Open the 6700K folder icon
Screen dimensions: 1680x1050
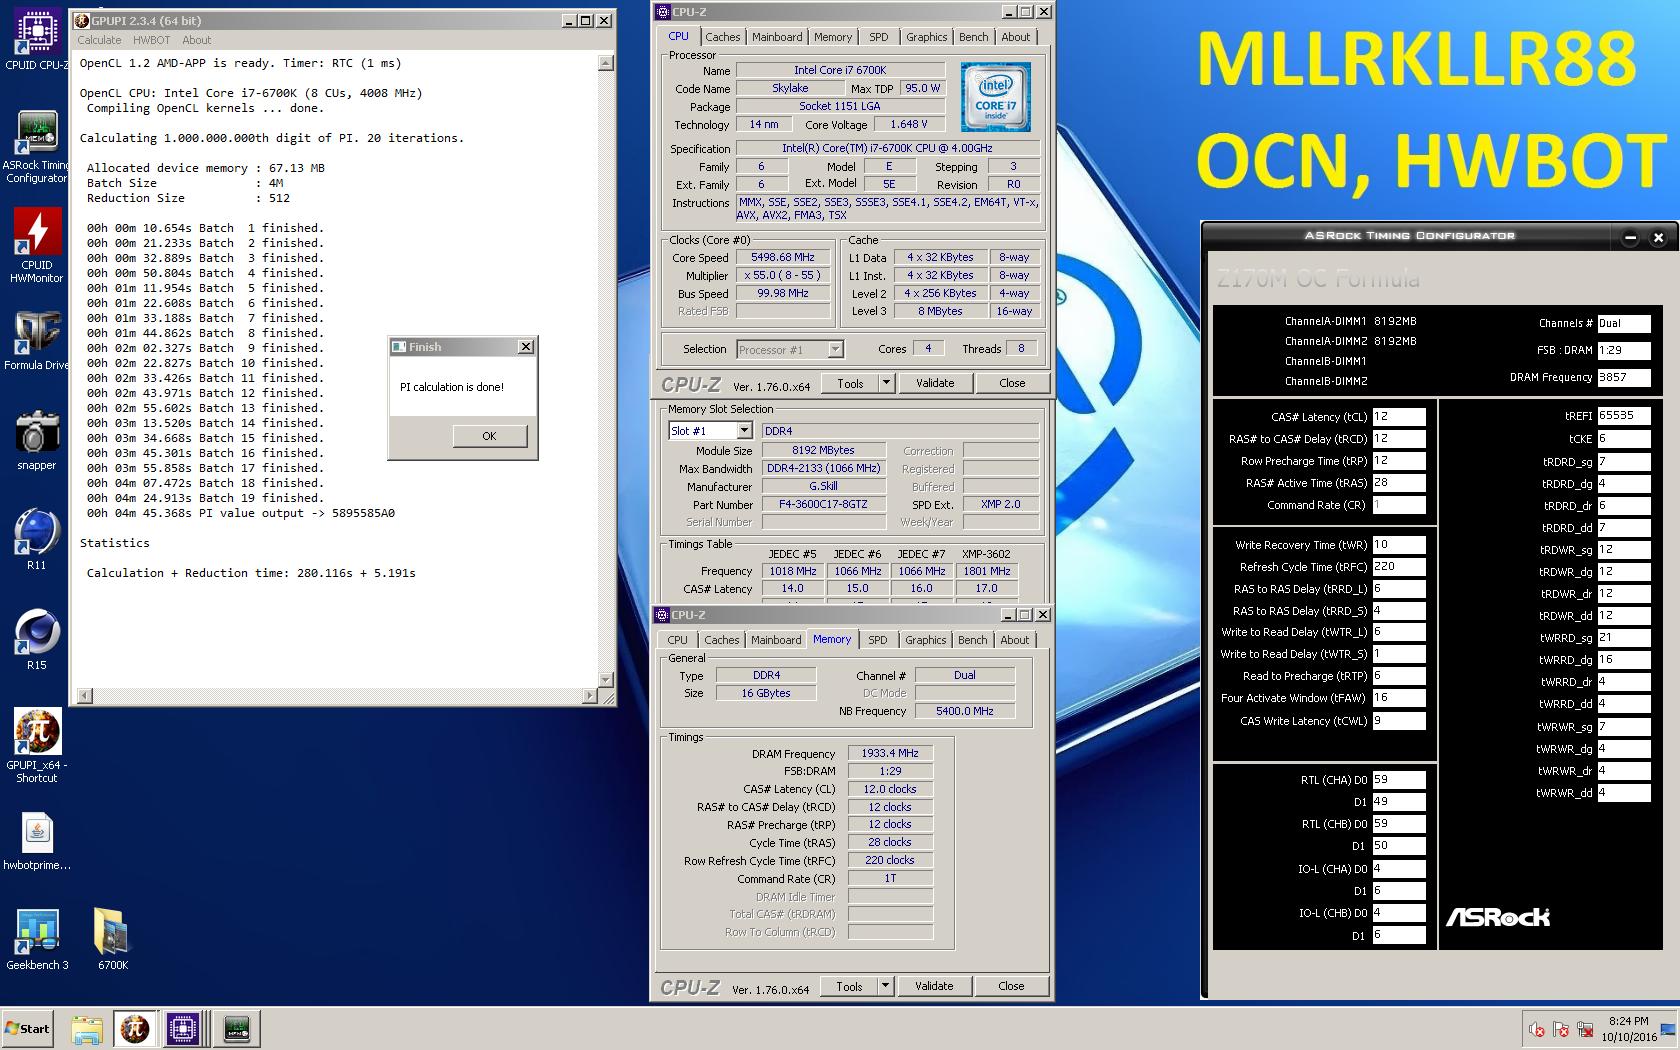coord(112,940)
